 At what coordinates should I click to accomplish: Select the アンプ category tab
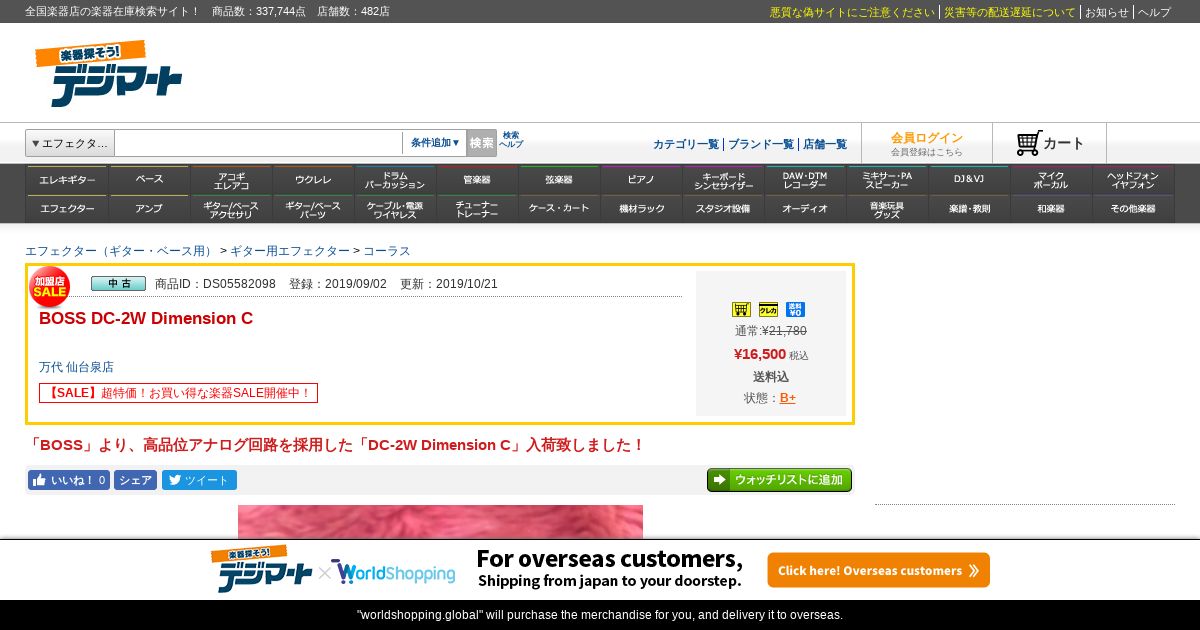click(x=149, y=209)
